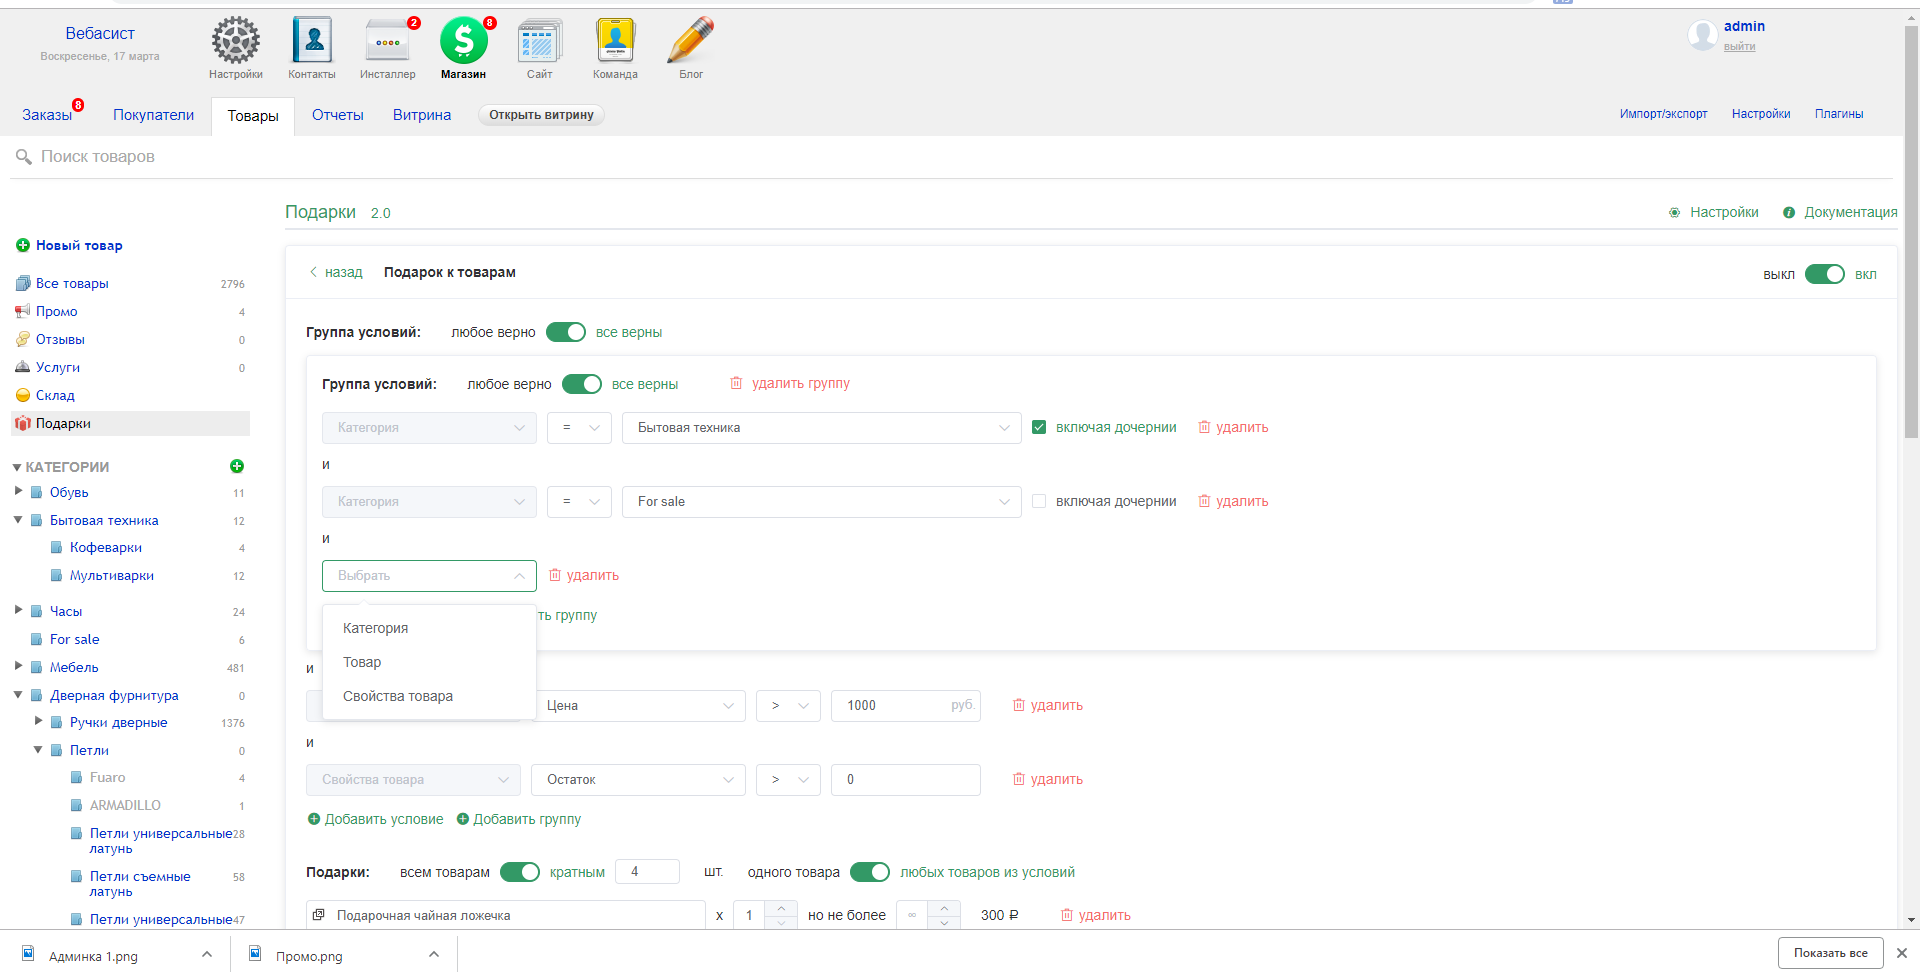Check включая дочерние for For sale

(1039, 501)
